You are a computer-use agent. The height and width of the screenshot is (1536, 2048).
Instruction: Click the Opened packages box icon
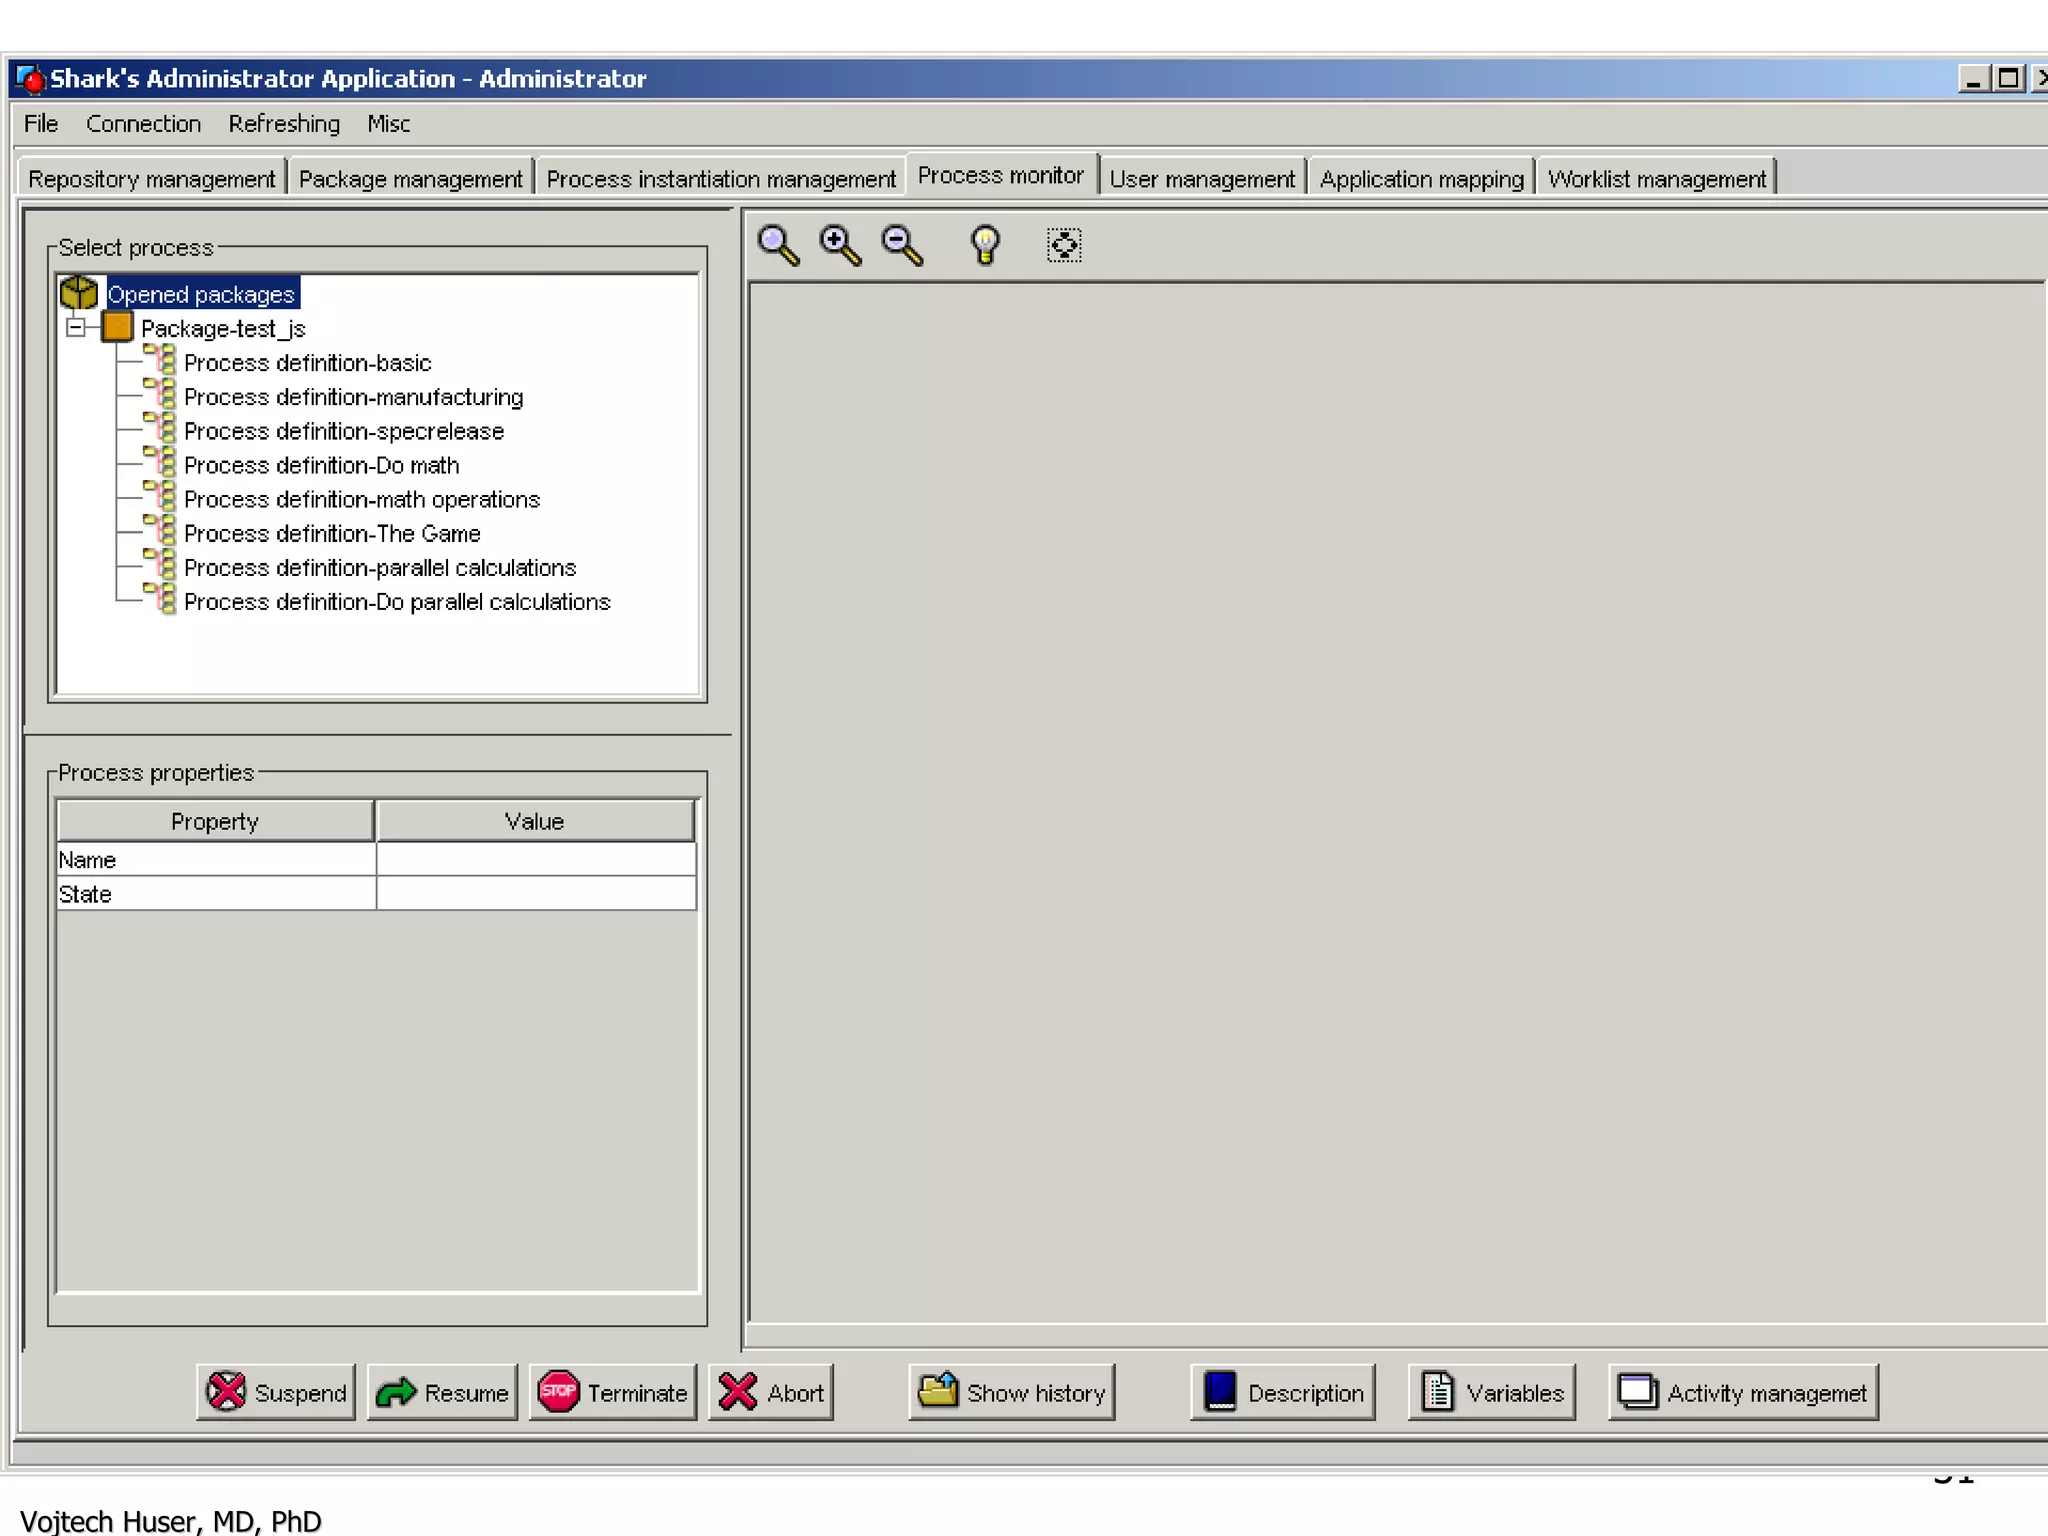(x=79, y=294)
